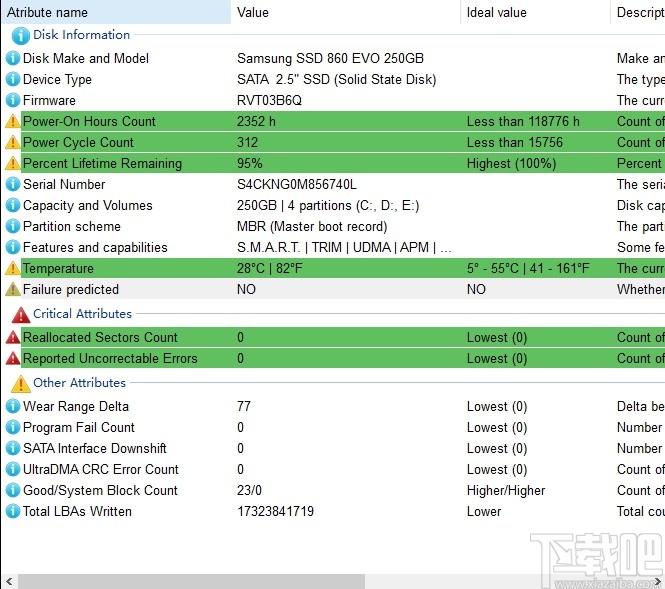Click warning icon beside Power-On Hours Count

[13, 121]
